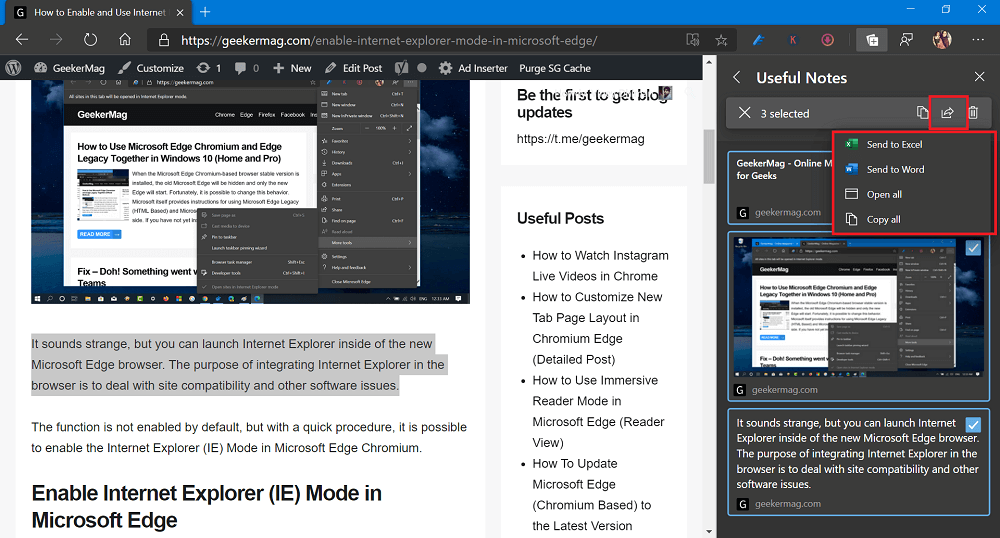Copy selected collection items
This screenshot has height=538, width=1000.
tap(922, 112)
